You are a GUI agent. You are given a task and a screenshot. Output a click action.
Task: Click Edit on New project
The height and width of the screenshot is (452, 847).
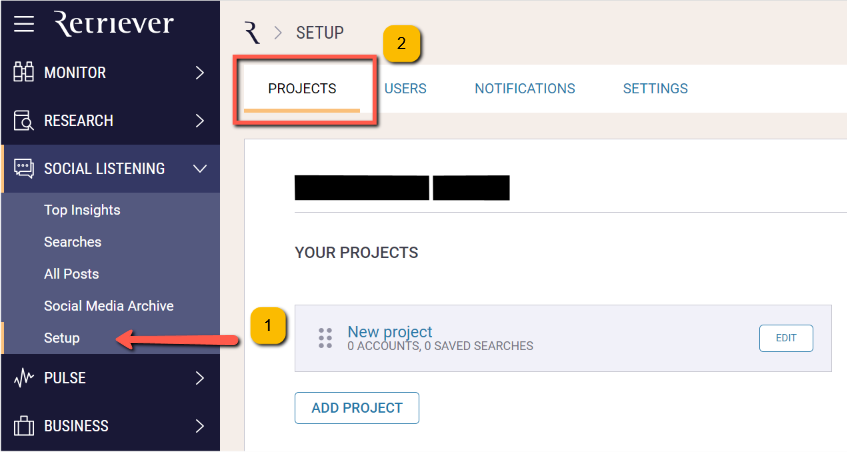(x=786, y=338)
